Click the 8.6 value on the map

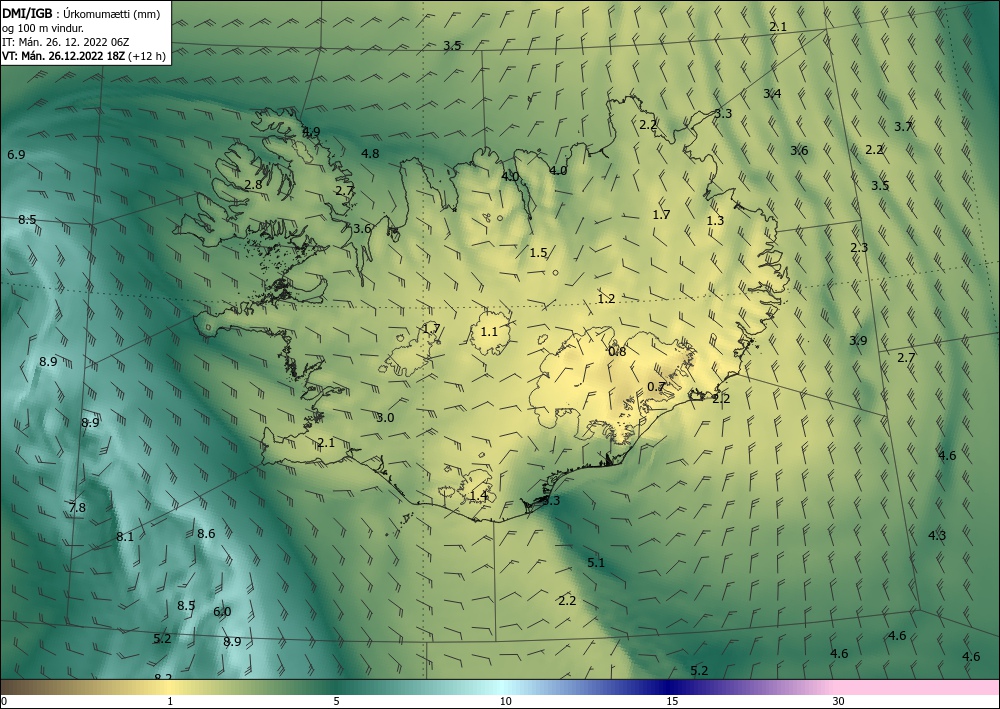coord(206,534)
